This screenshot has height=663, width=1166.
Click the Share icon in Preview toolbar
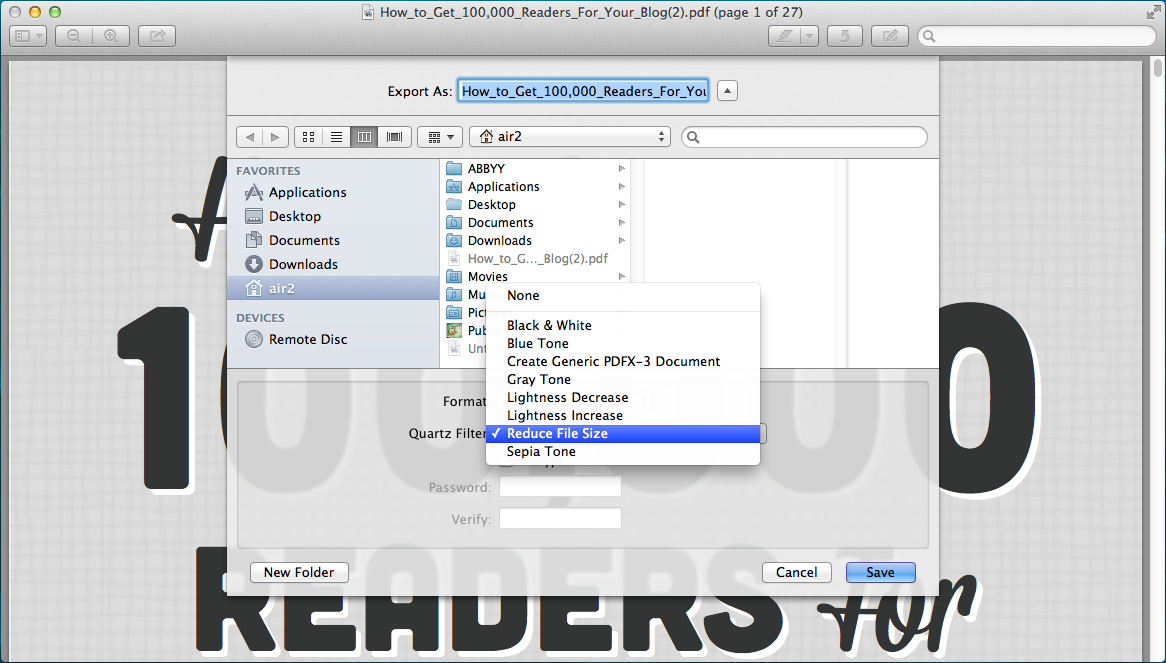point(156,35)
